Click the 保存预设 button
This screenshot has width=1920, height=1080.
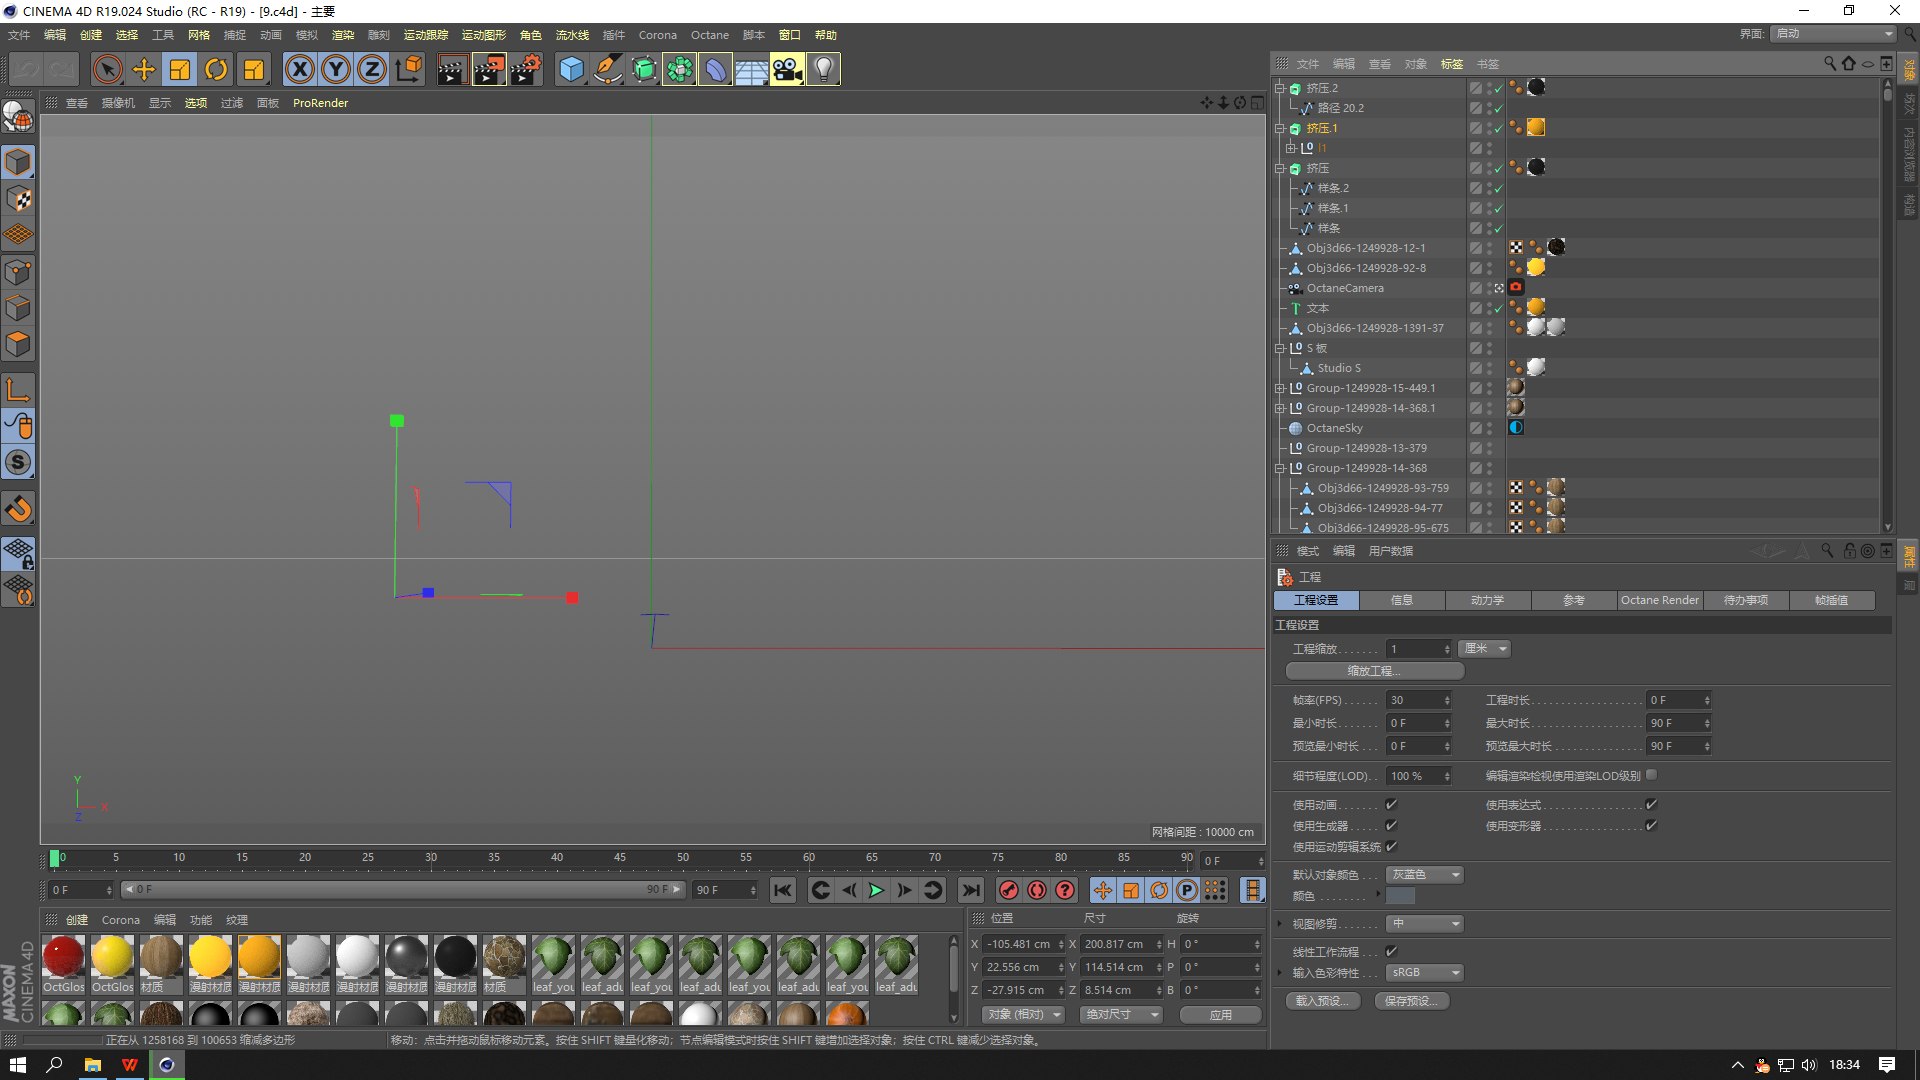click(1411, 1001)
